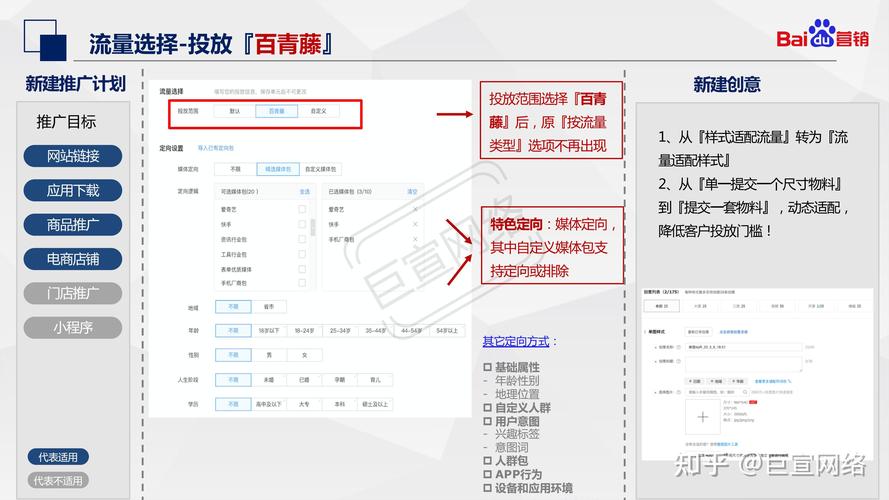
Task: Remove 爱奇艺 from selected media with X
Action: tap(415, 209)
